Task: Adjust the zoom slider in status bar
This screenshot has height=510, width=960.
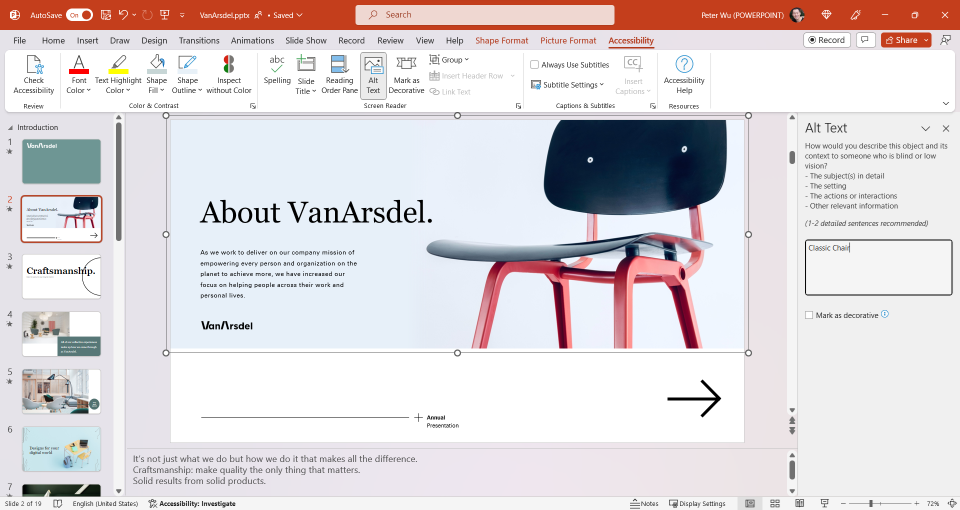Action: 871,503
